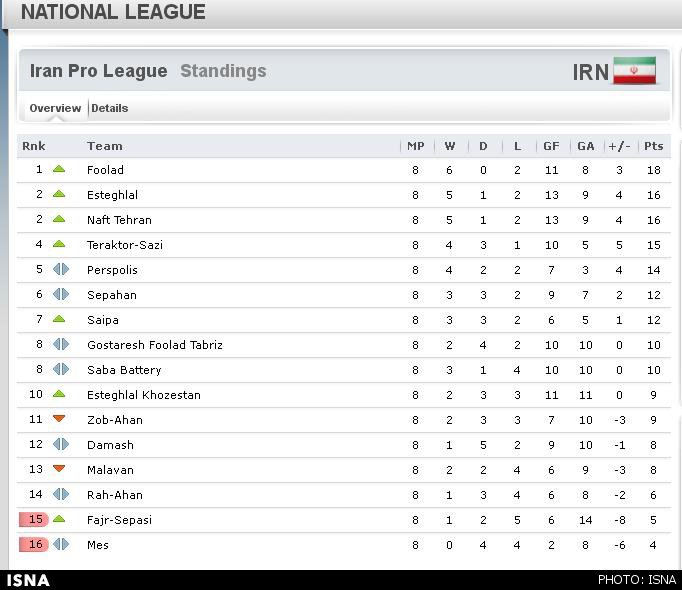Viewport: 682px width, 590px height.
Task: Click the Gostaresh Foolad Tabriz team name
Action: 154,345
